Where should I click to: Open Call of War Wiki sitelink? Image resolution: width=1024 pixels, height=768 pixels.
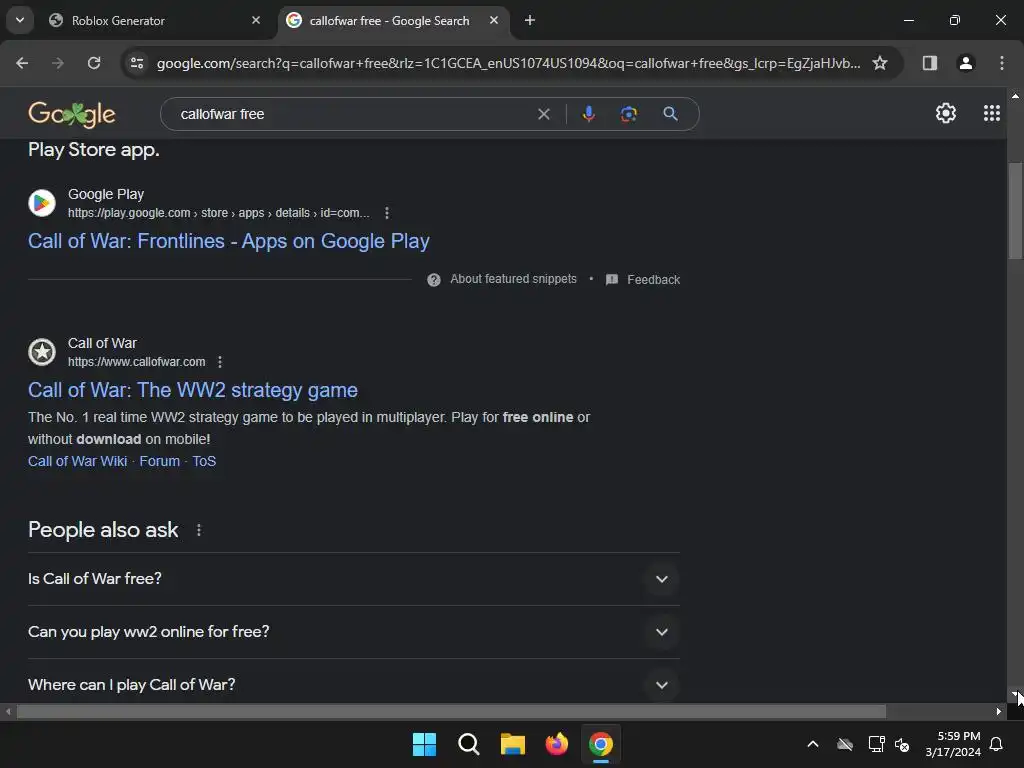pyautogui.click(x=78, y=461)
